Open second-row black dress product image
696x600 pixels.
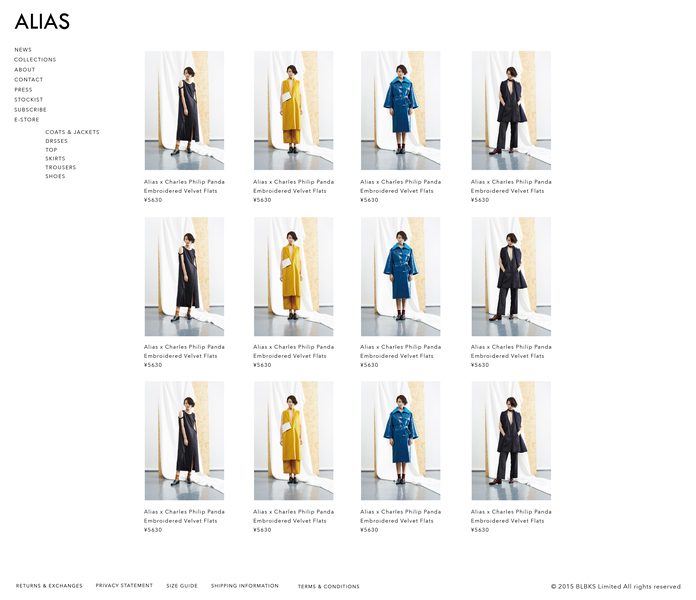(x=184, y=276)
